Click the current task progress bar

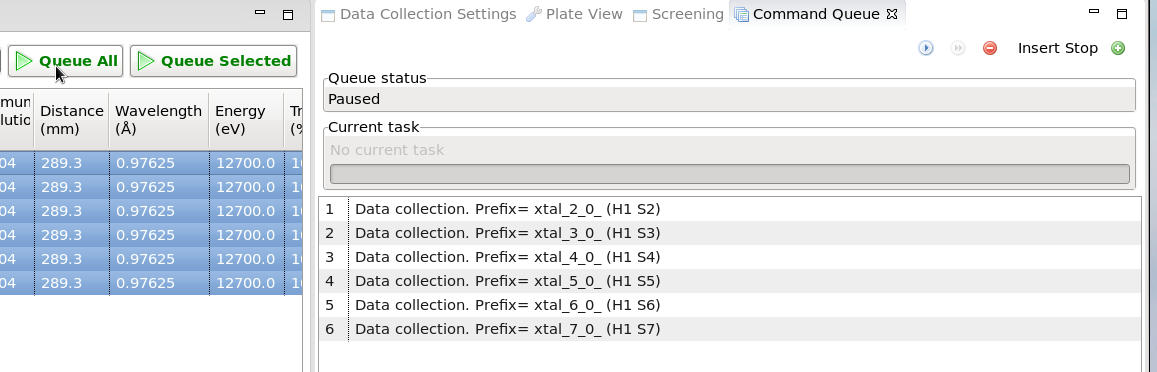730,173
